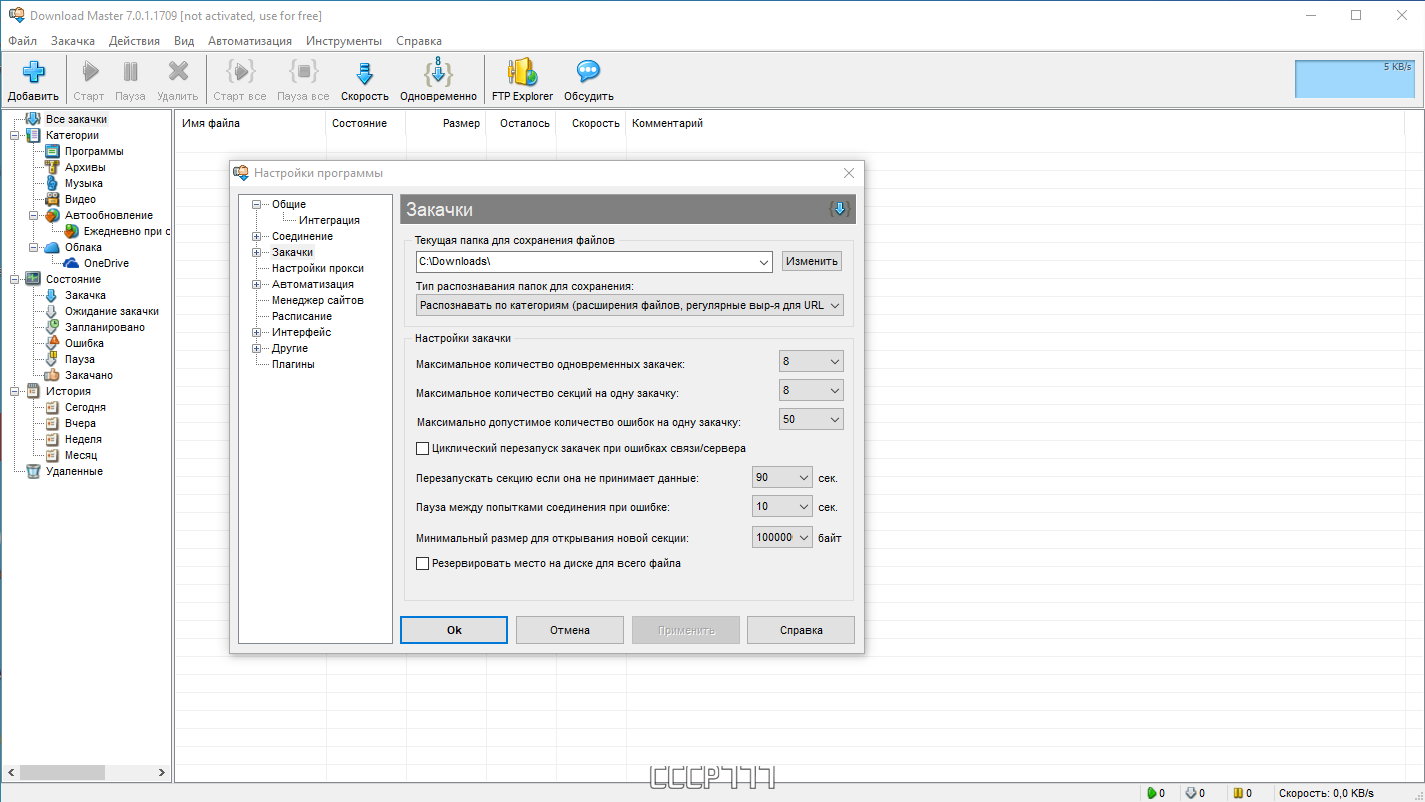Click the Справка button in settings dialog
This screenshot has height=802, width=1425.
click(x=802, y=630)
